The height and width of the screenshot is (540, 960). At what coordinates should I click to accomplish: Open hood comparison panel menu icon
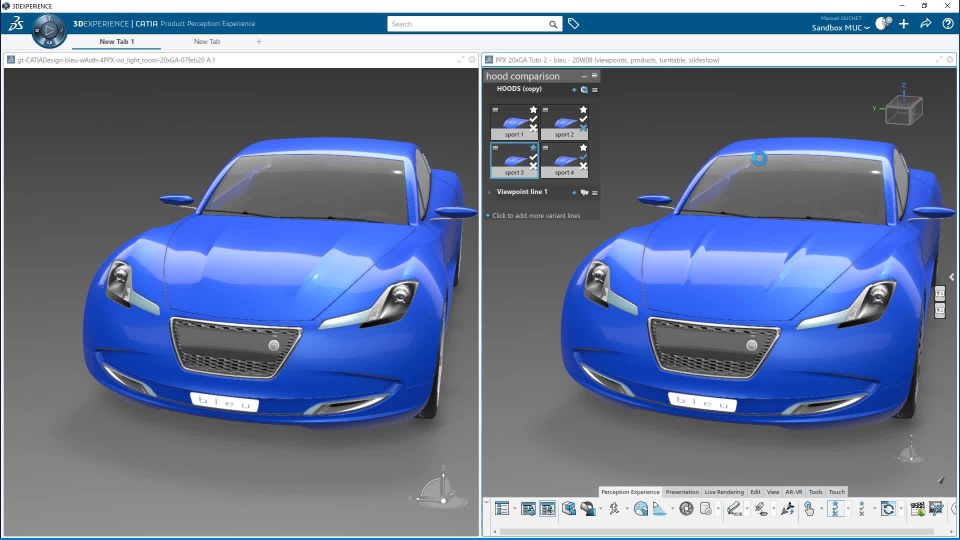tap(594, 76)
